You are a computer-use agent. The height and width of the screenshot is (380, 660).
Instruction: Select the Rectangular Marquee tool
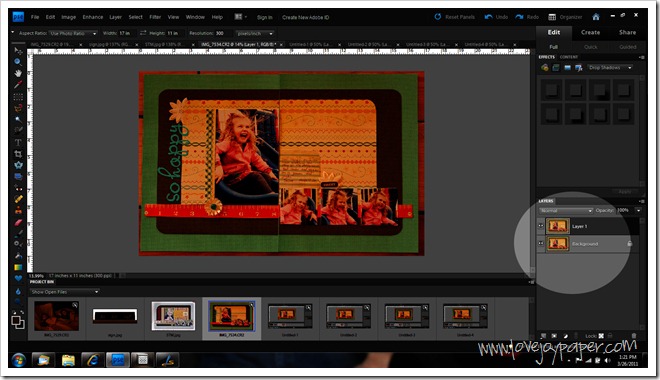tap(18, 97)
